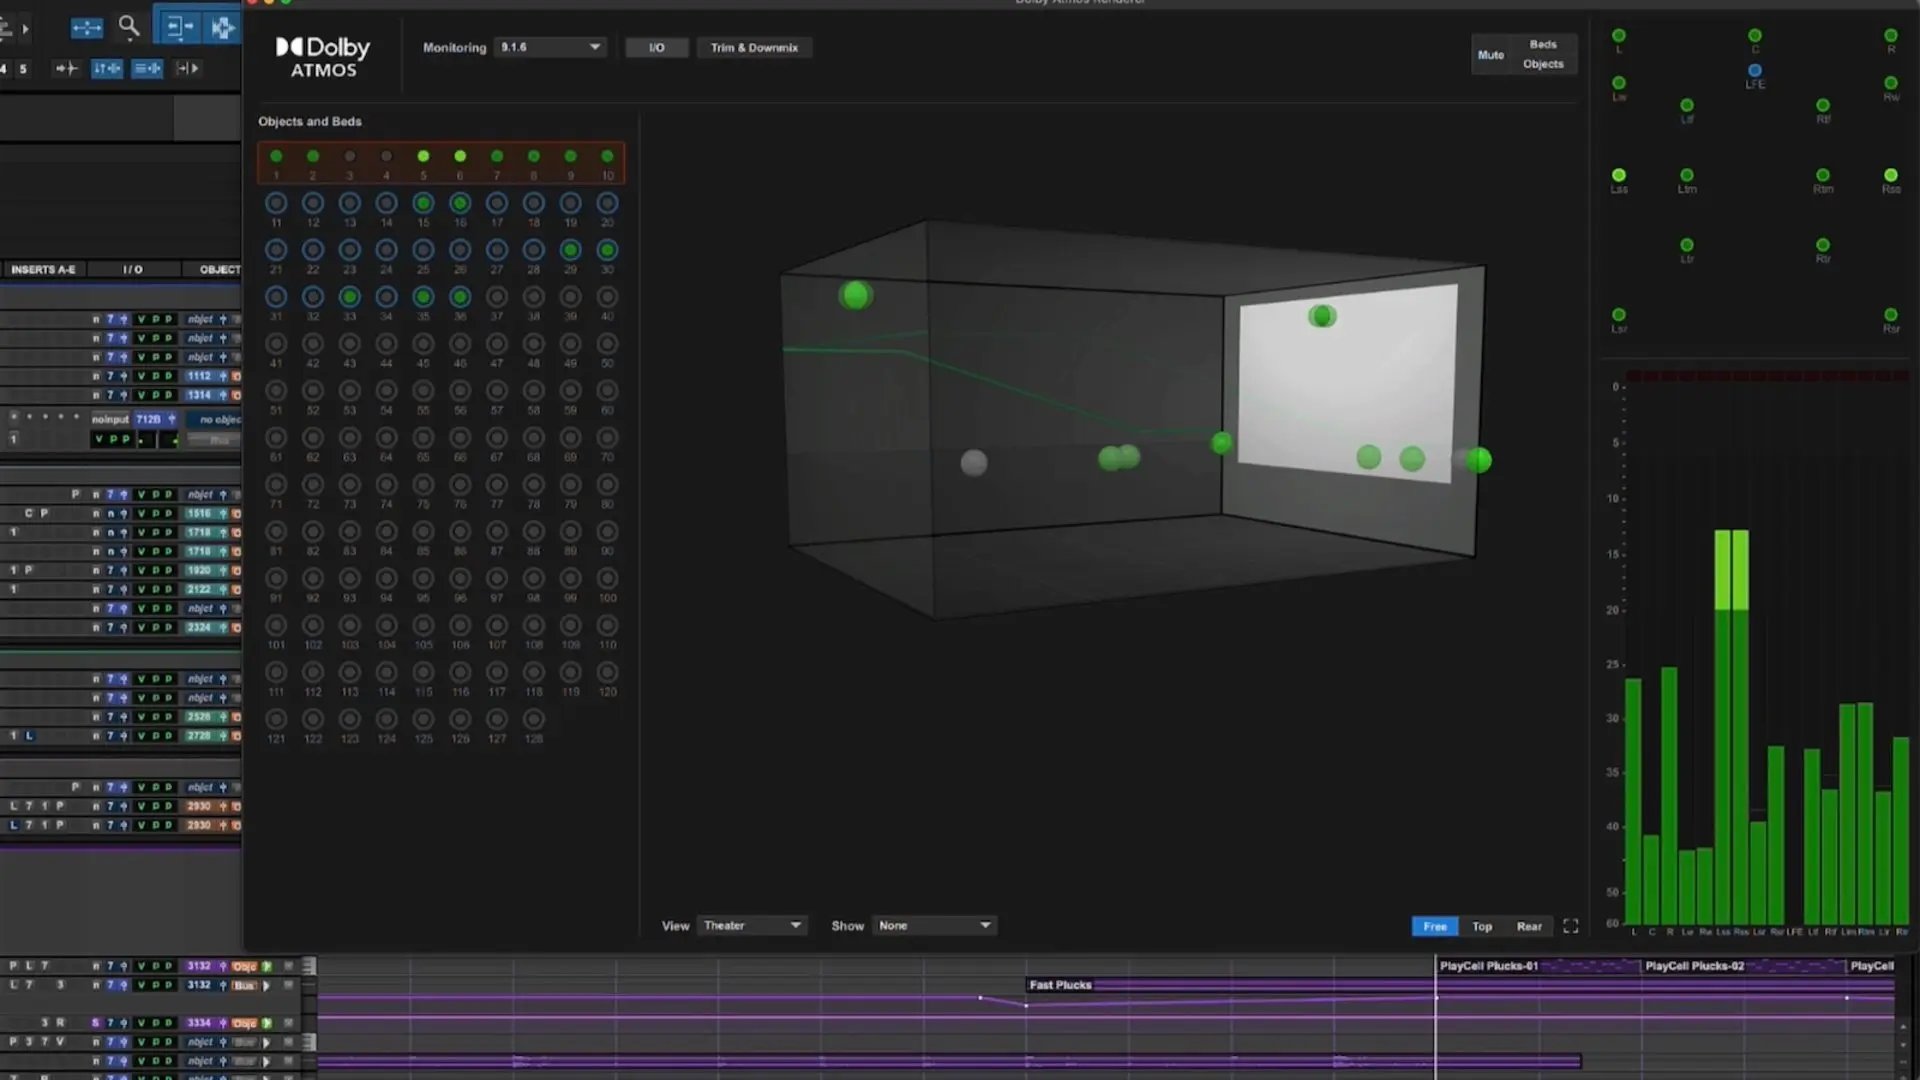Toggle bed channel 5 indicator
This screenshot has height=1080, width=1920.
coord(423,156)
